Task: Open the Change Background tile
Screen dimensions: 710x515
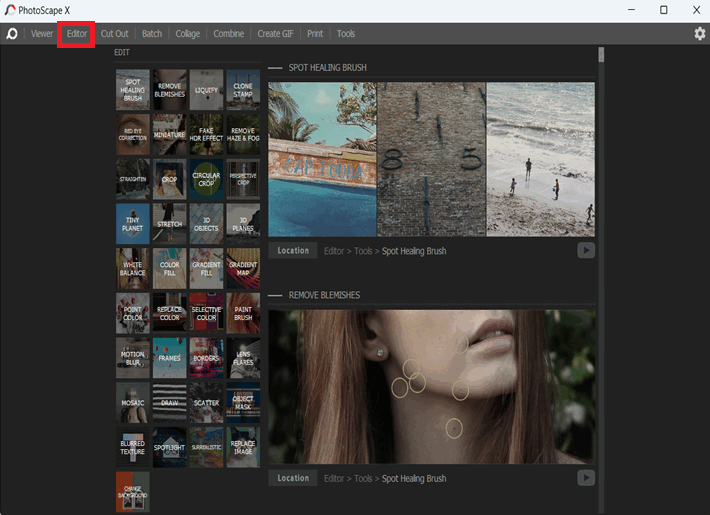Action: 133,492
